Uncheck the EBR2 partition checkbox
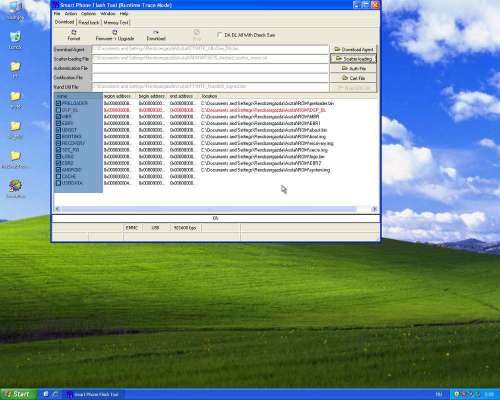500x400 pixels. (58, 163)
